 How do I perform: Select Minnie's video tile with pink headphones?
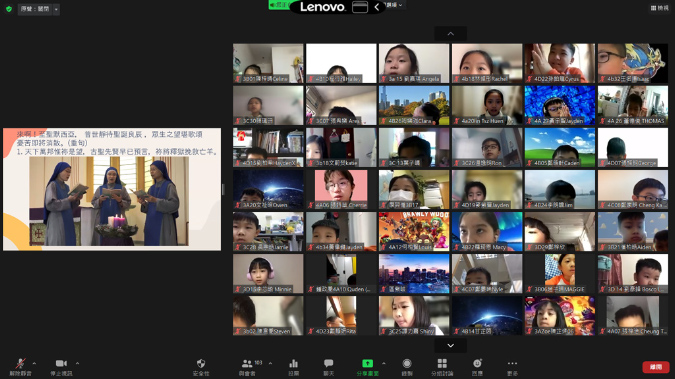[x=268, y=273]
